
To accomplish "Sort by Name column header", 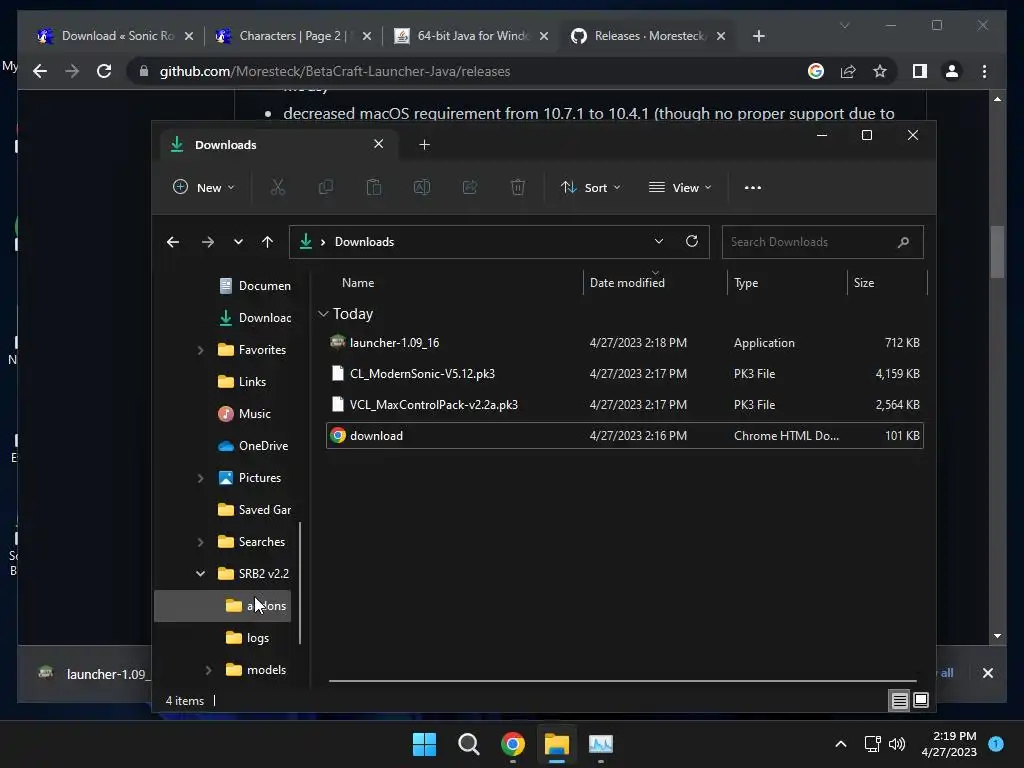I will coord(358,283).
